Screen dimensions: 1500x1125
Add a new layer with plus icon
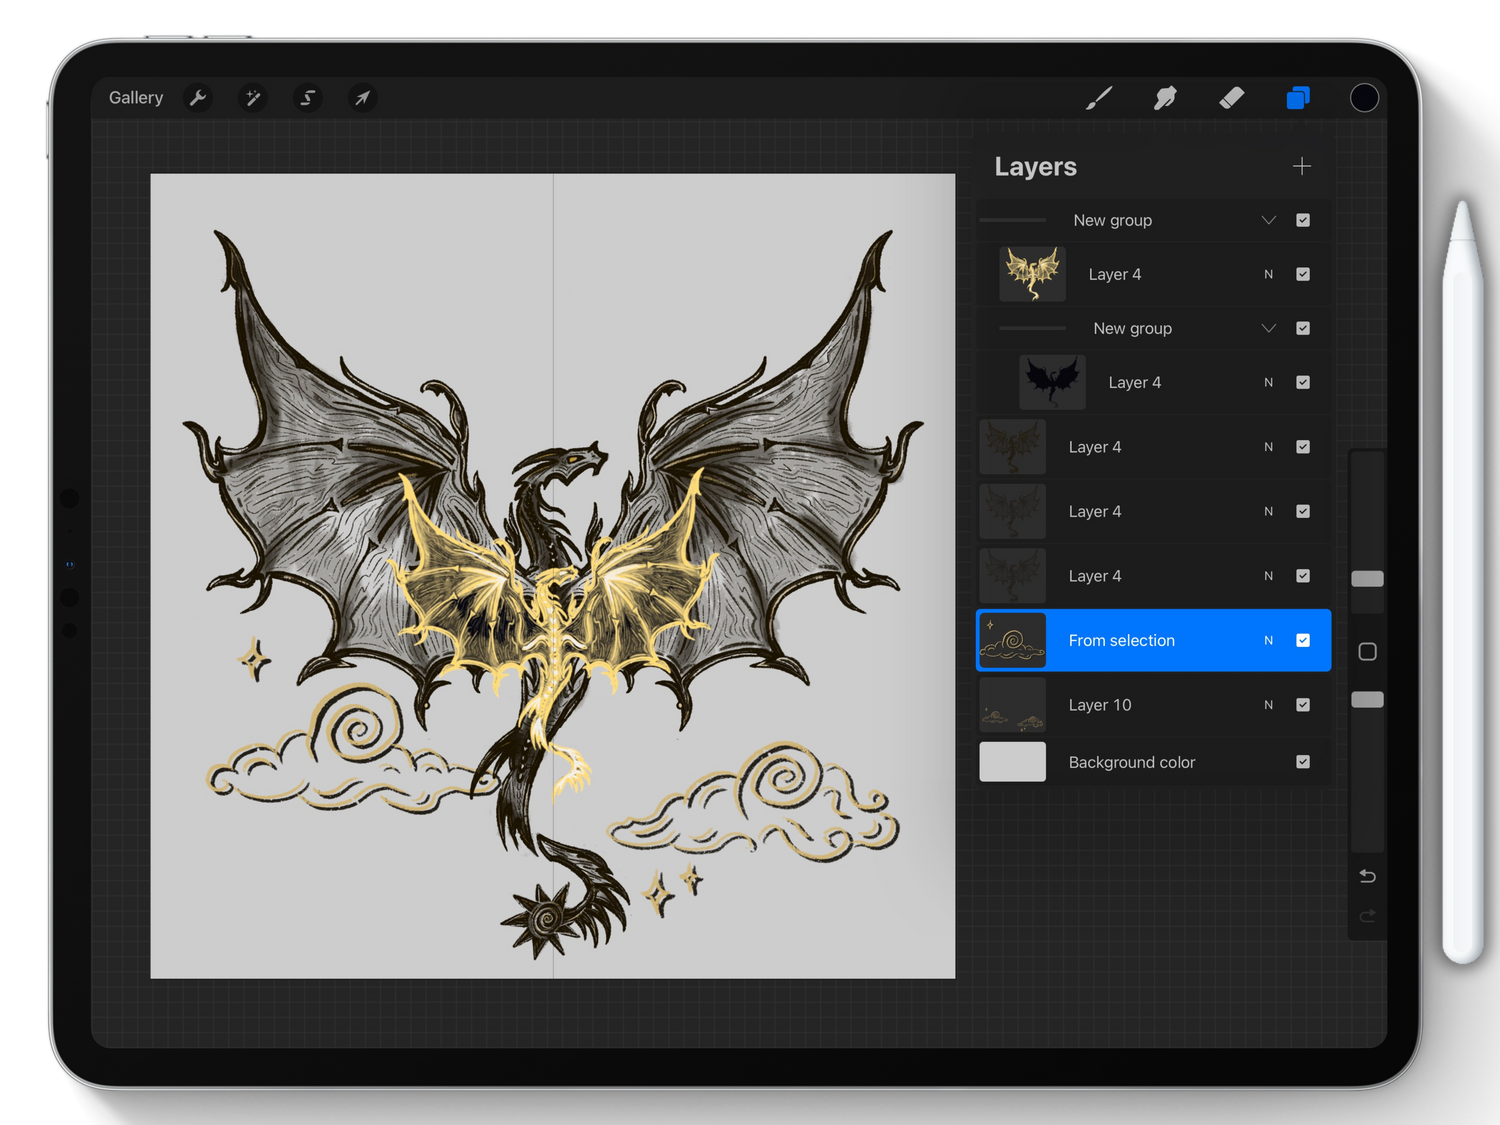click(1301, 166)
